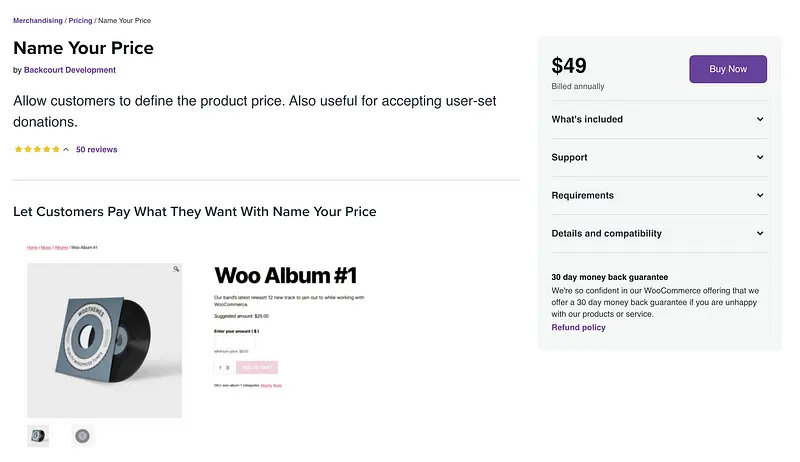Screen dimensions: 800x462
Task: Click the Enter your amount field
Action: click(235, 342)
